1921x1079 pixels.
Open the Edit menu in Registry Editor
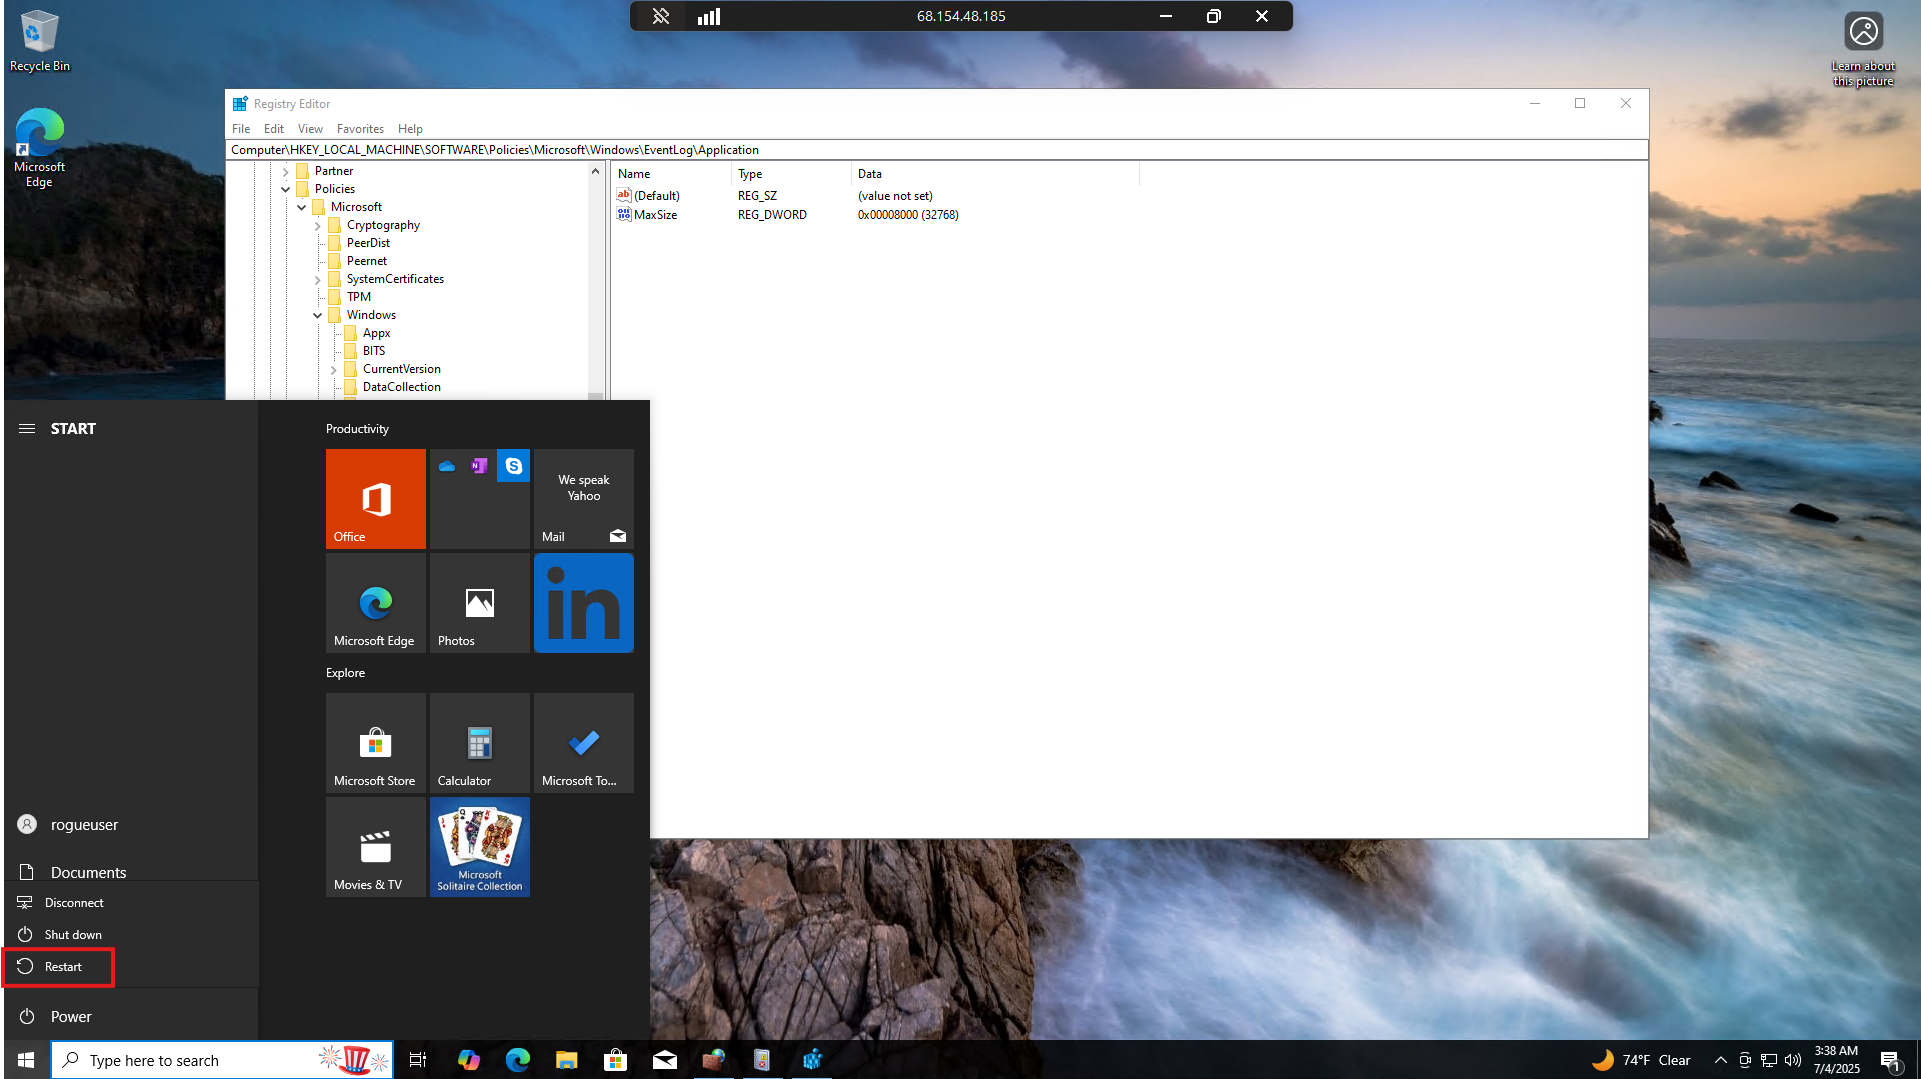point(273,129)
